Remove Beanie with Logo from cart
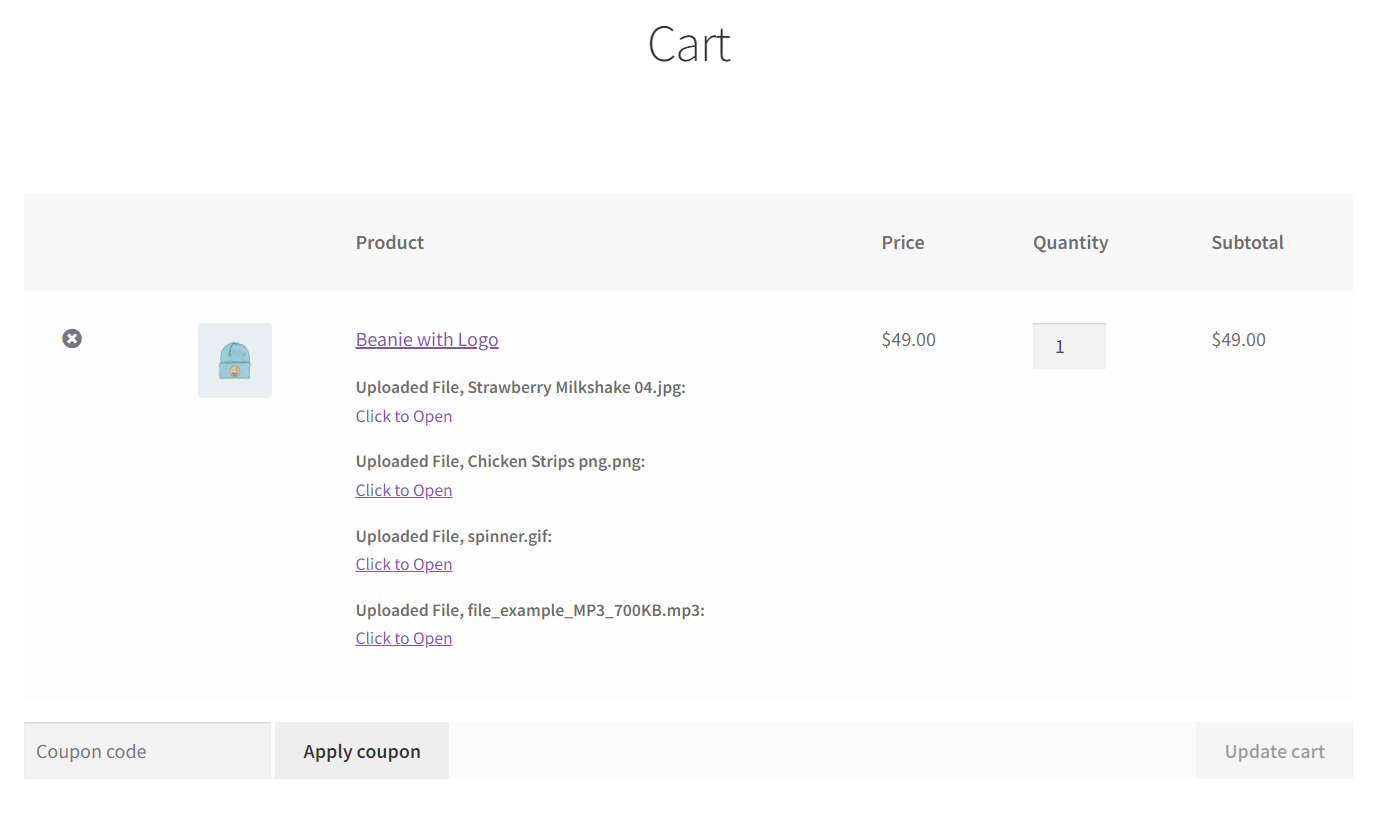 [x=71, y=338]
